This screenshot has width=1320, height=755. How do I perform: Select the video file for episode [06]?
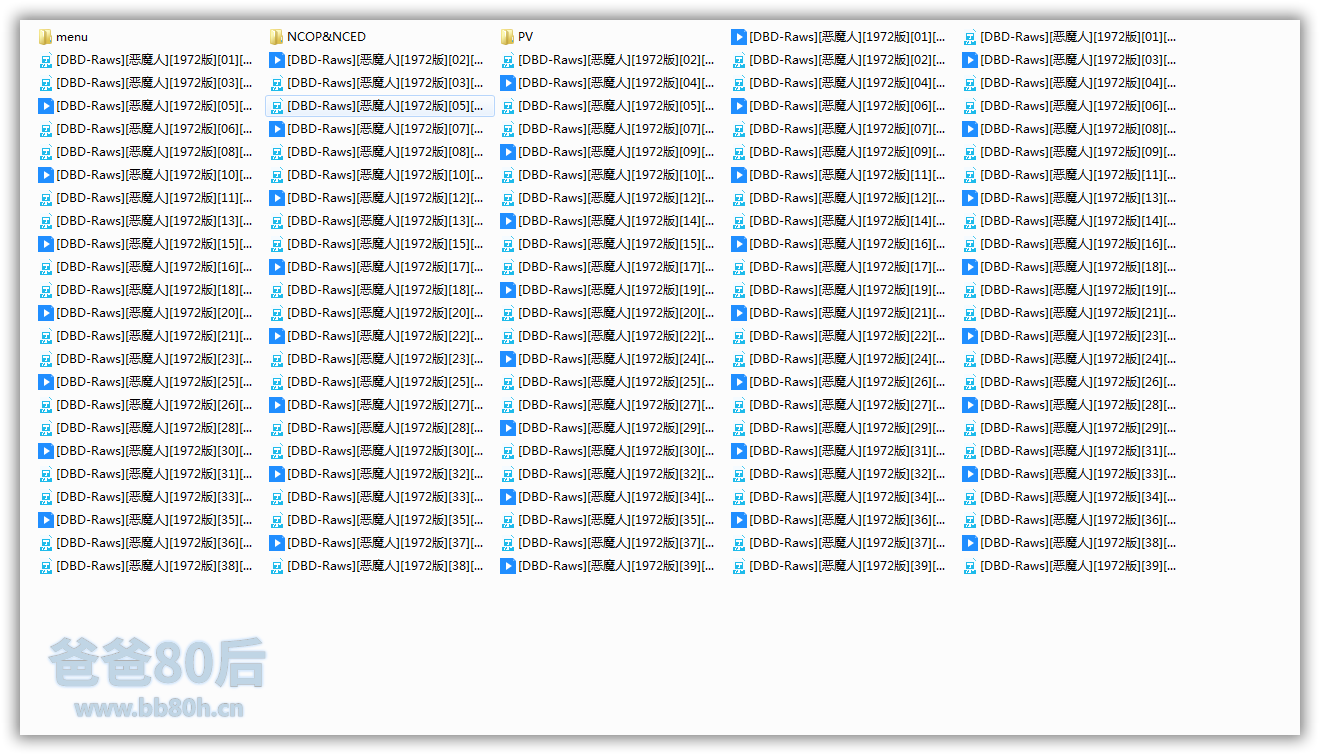839,106
